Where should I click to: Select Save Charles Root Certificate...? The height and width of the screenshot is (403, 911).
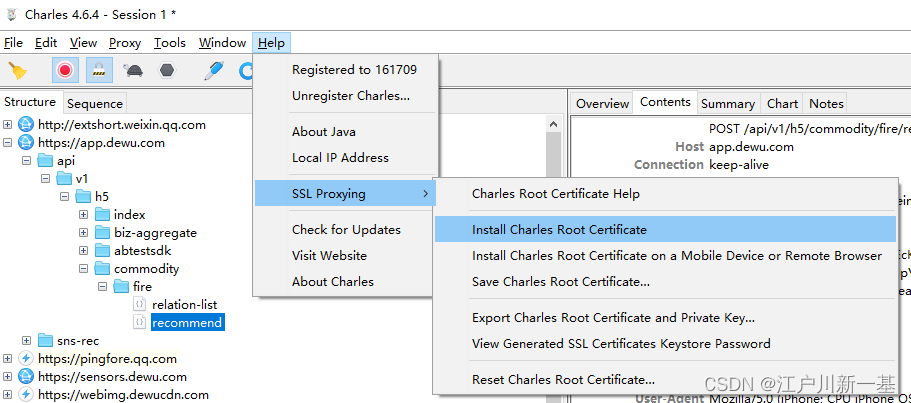[665, 282]
